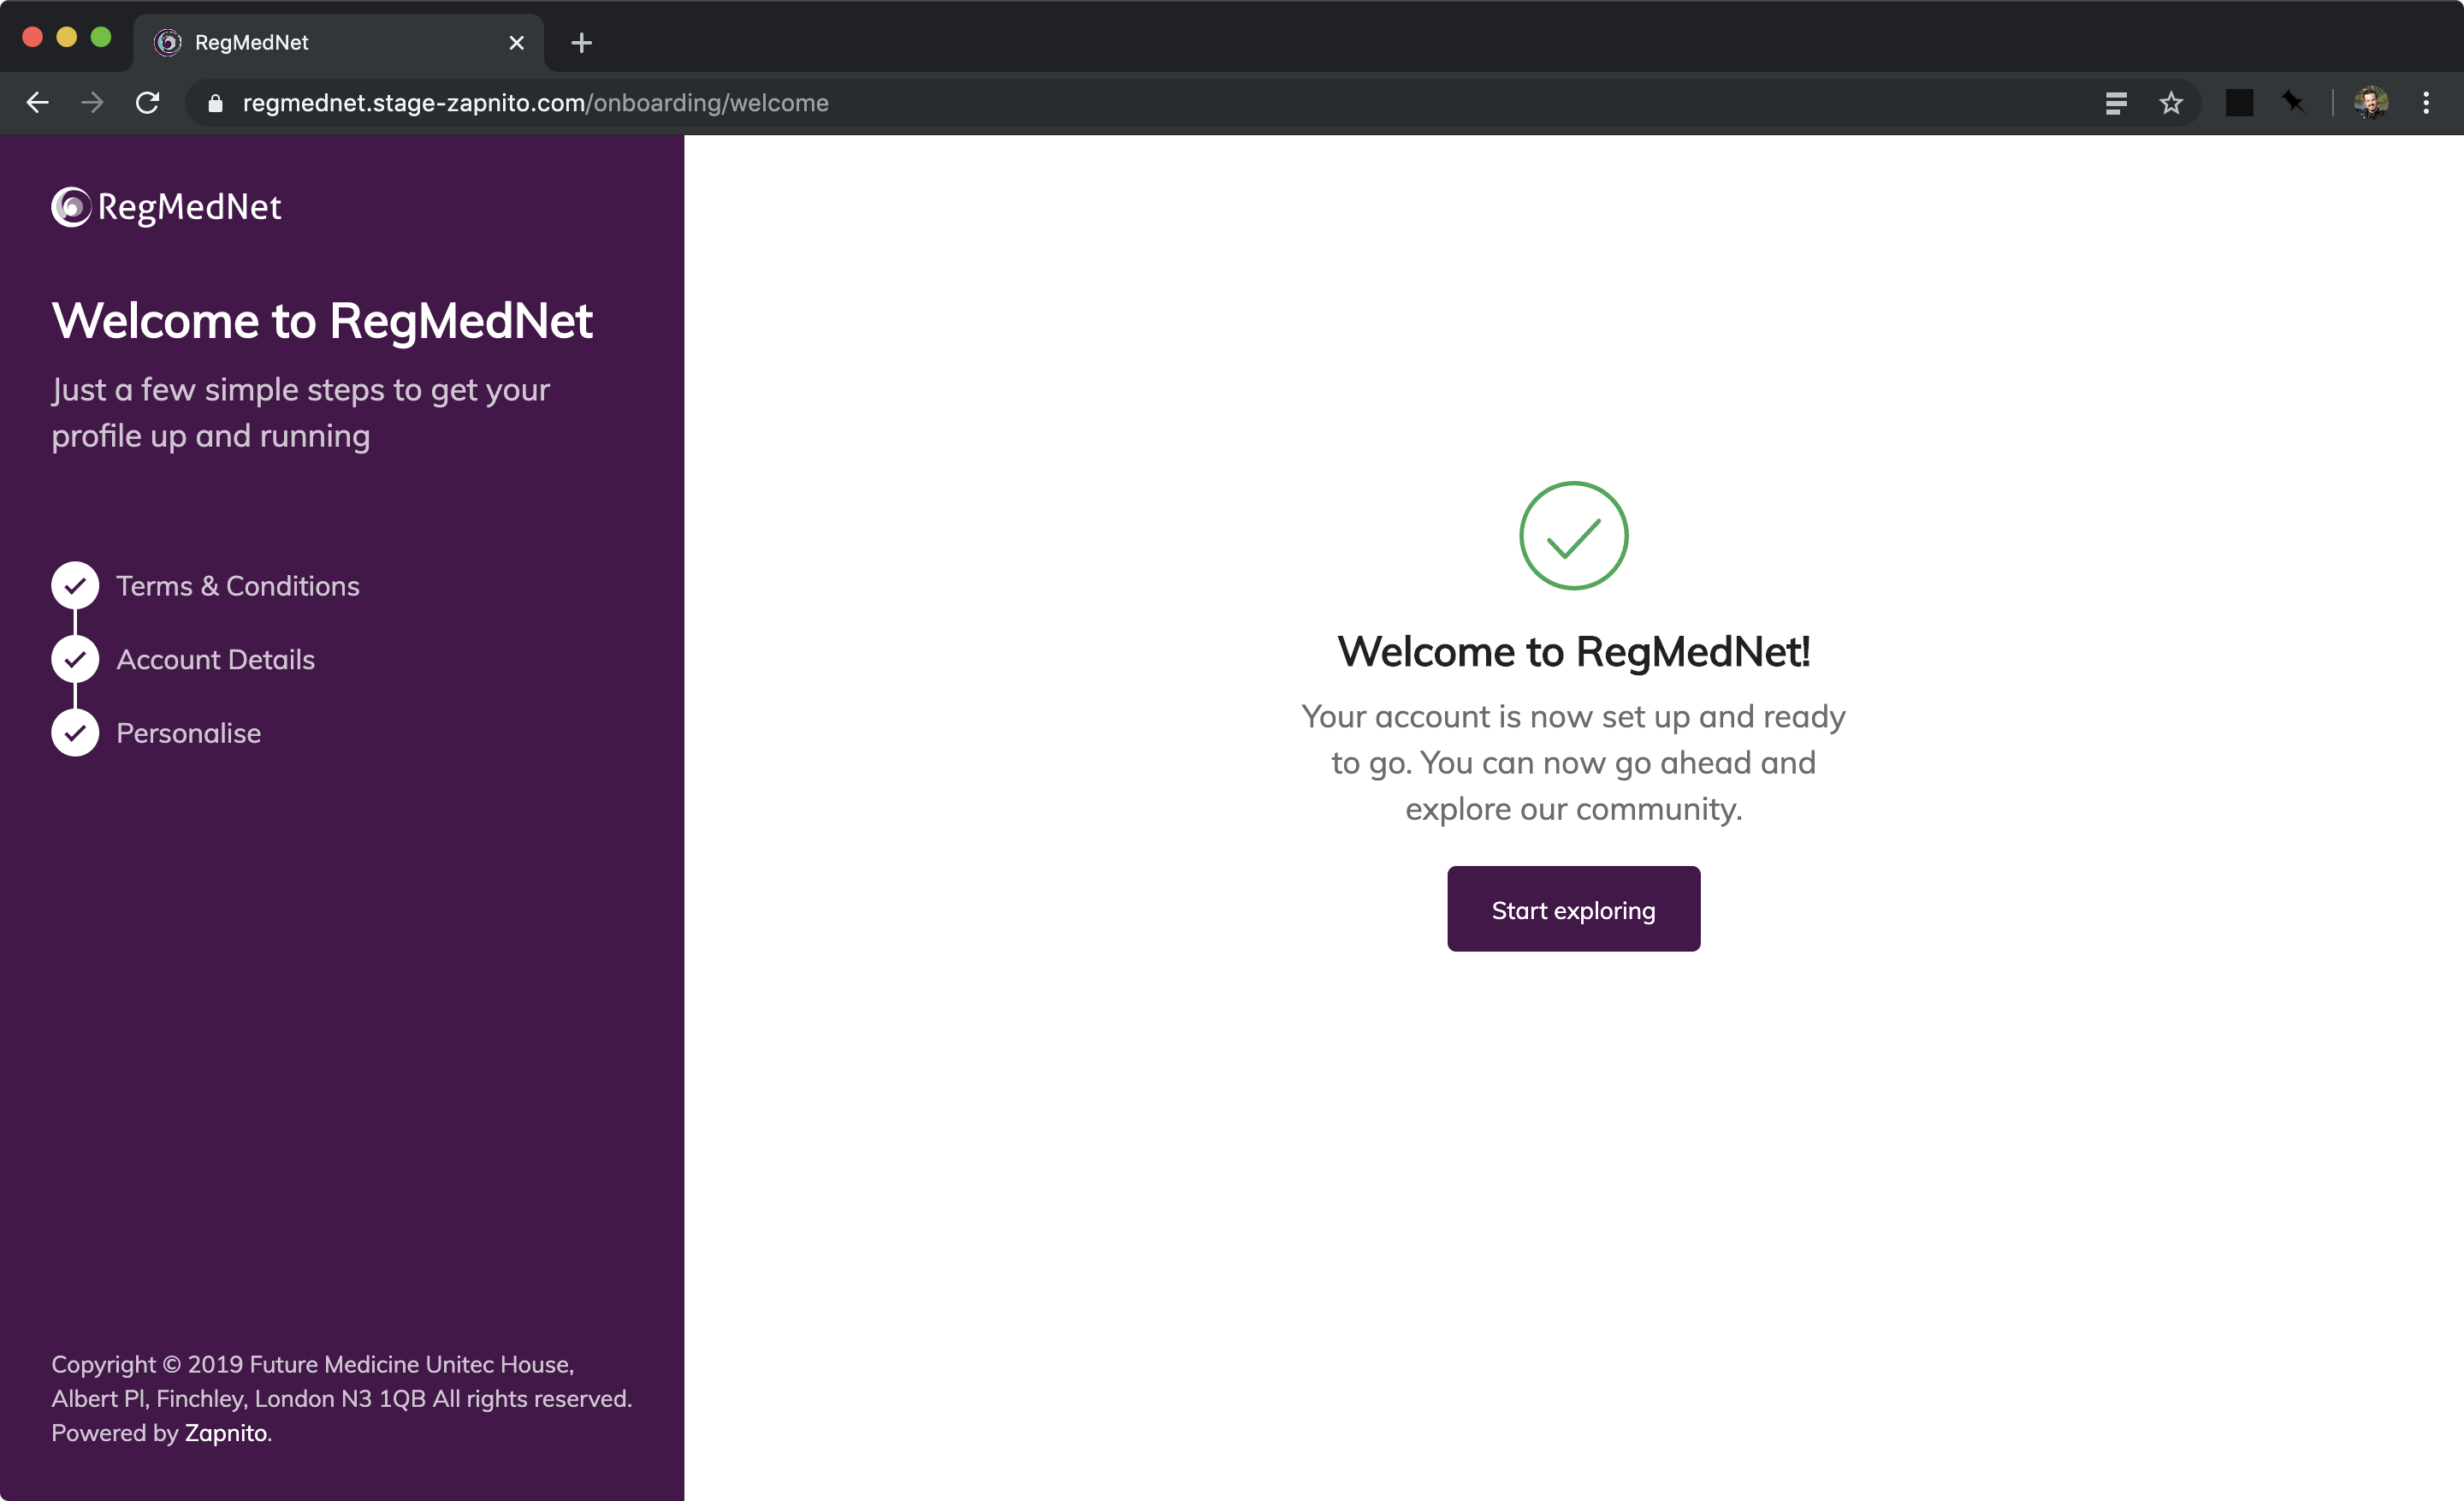Click the RegMedNet favicon on the tab
The width and height of the screenshot is (2464, 1501).
click(x=167, y=42)
